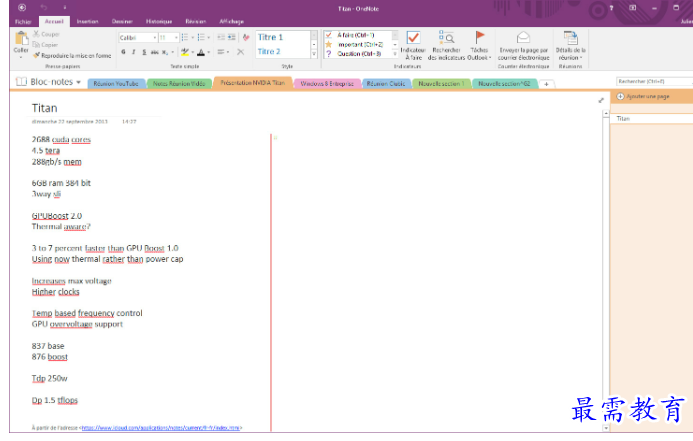Switch to the Historique ribbon tab
This screenshot has width=693, height=441.
point(159,21)
